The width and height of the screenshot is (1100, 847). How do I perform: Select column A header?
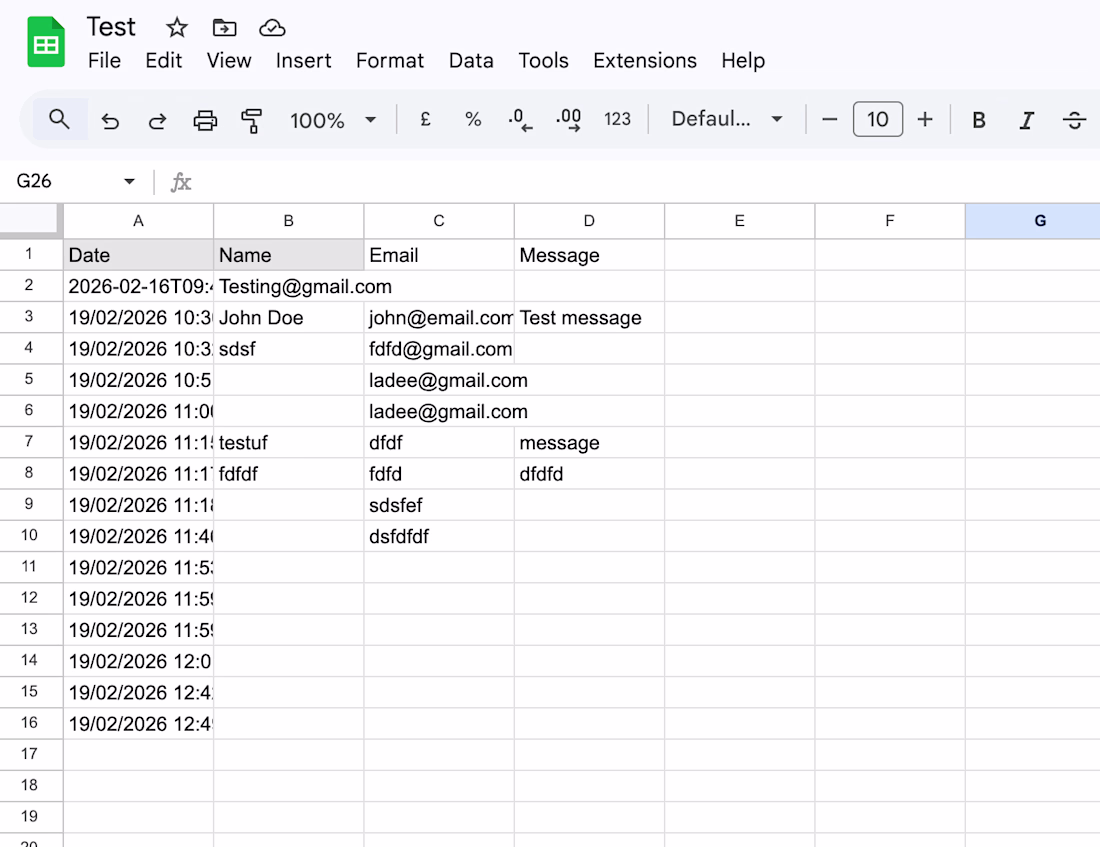(x=138, y=221)
